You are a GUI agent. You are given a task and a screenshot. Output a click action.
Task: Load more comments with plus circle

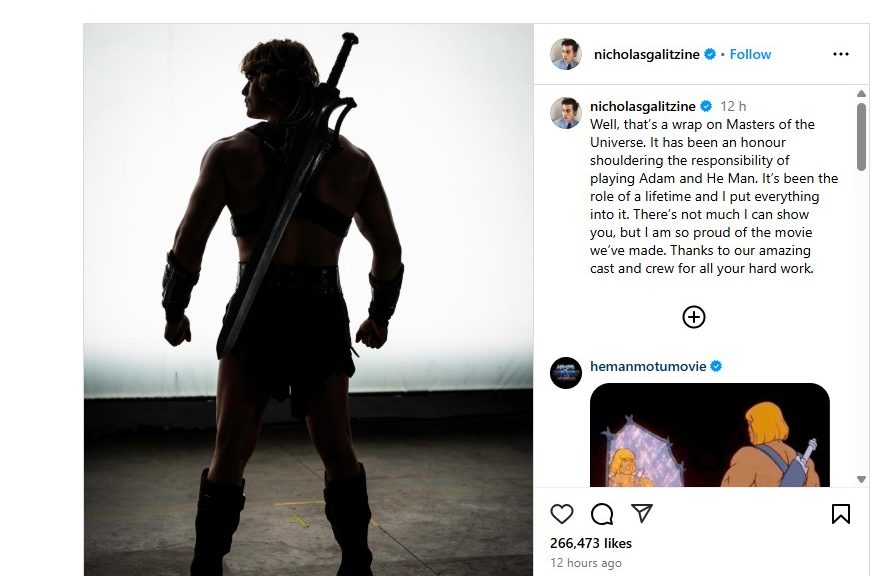[x=694, y=317]
